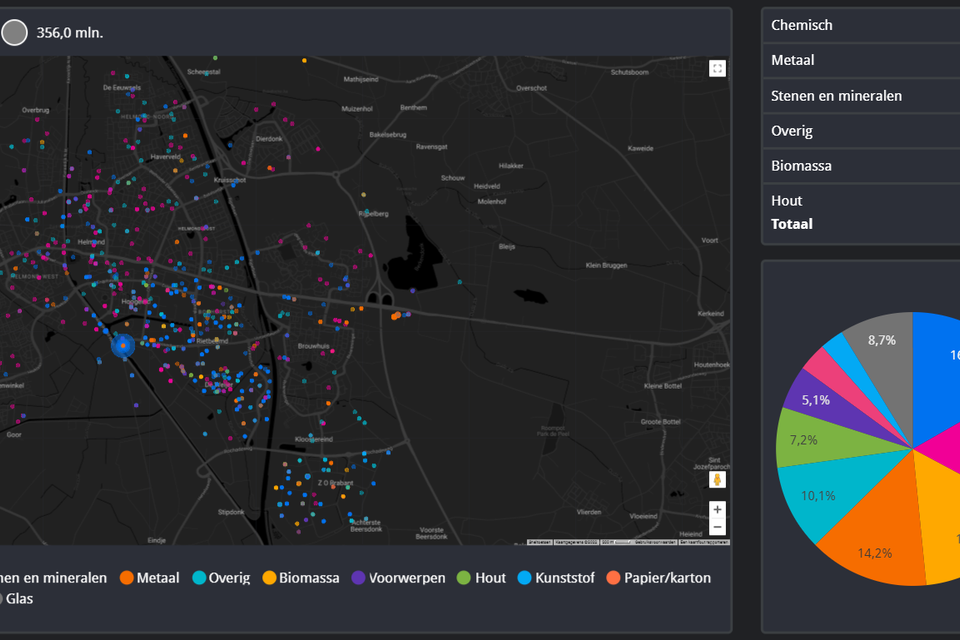Viewport: 960px width, 640px height.
Task: Click the large blue circle marker on map
Action: point(123,345)
